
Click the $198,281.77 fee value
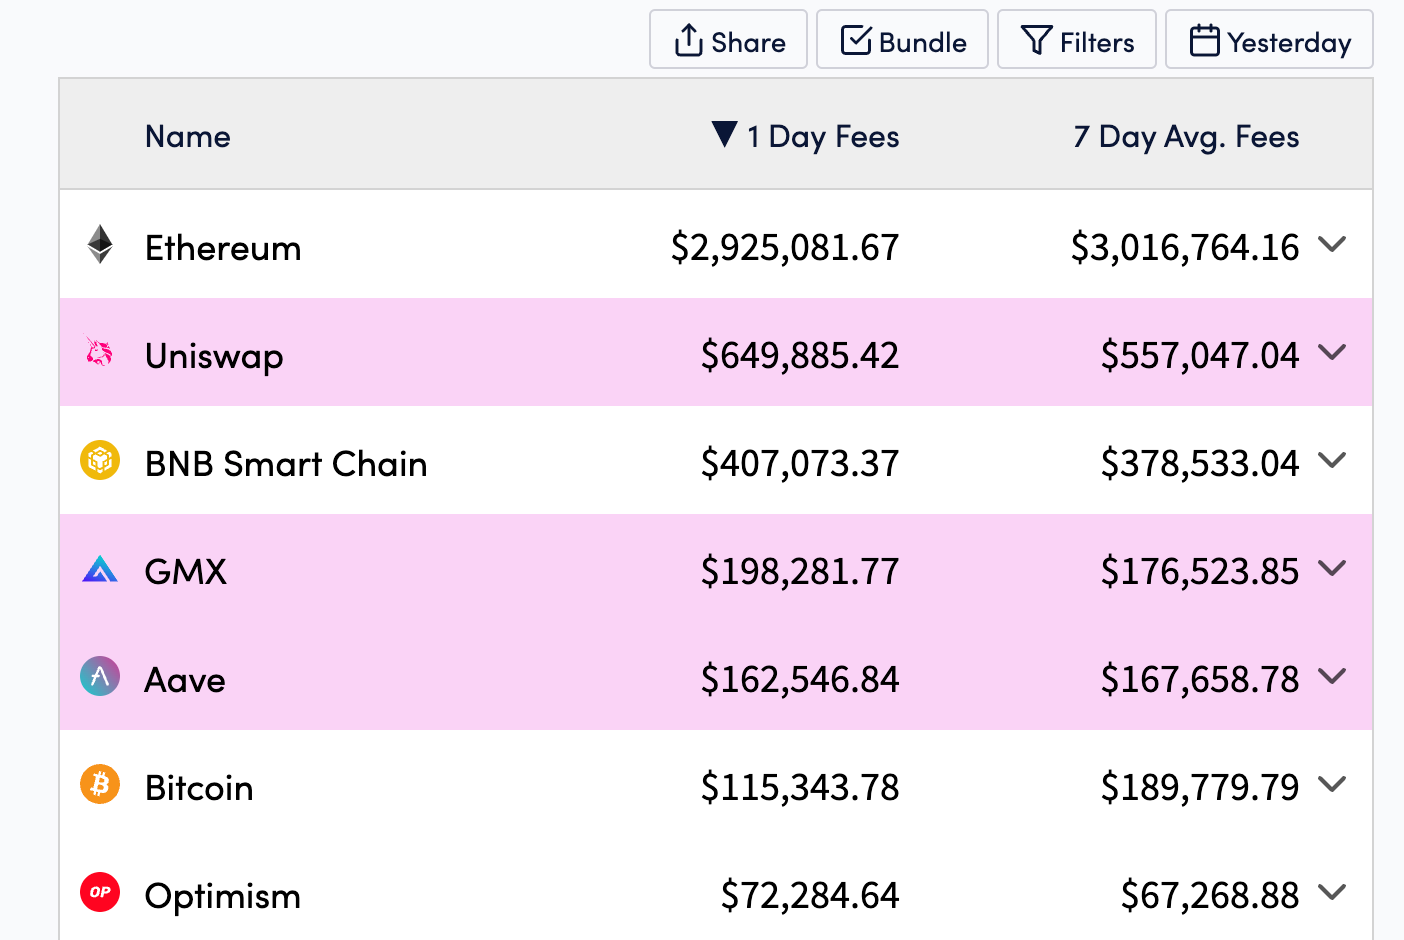800,571
